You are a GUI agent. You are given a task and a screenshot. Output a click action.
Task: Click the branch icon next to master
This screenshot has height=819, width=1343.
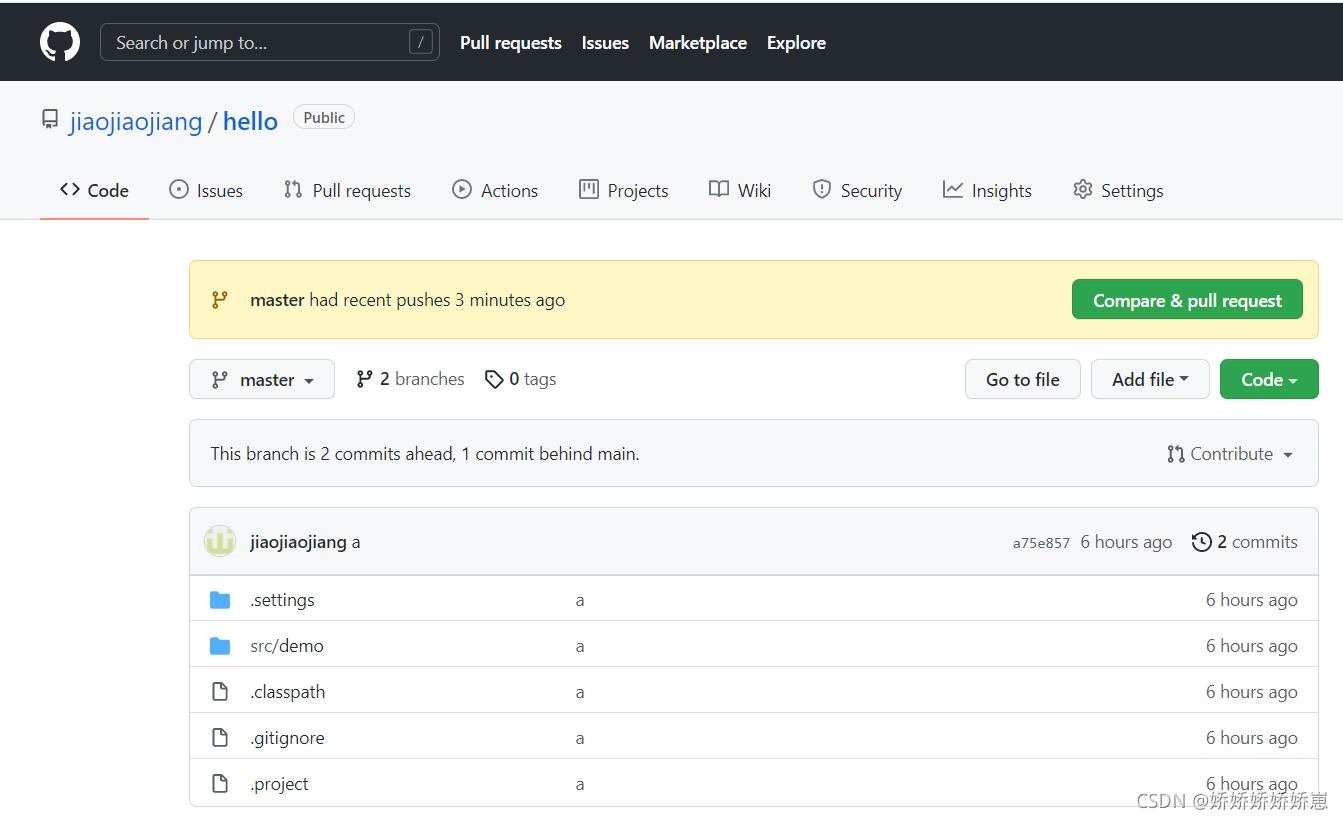219,379
